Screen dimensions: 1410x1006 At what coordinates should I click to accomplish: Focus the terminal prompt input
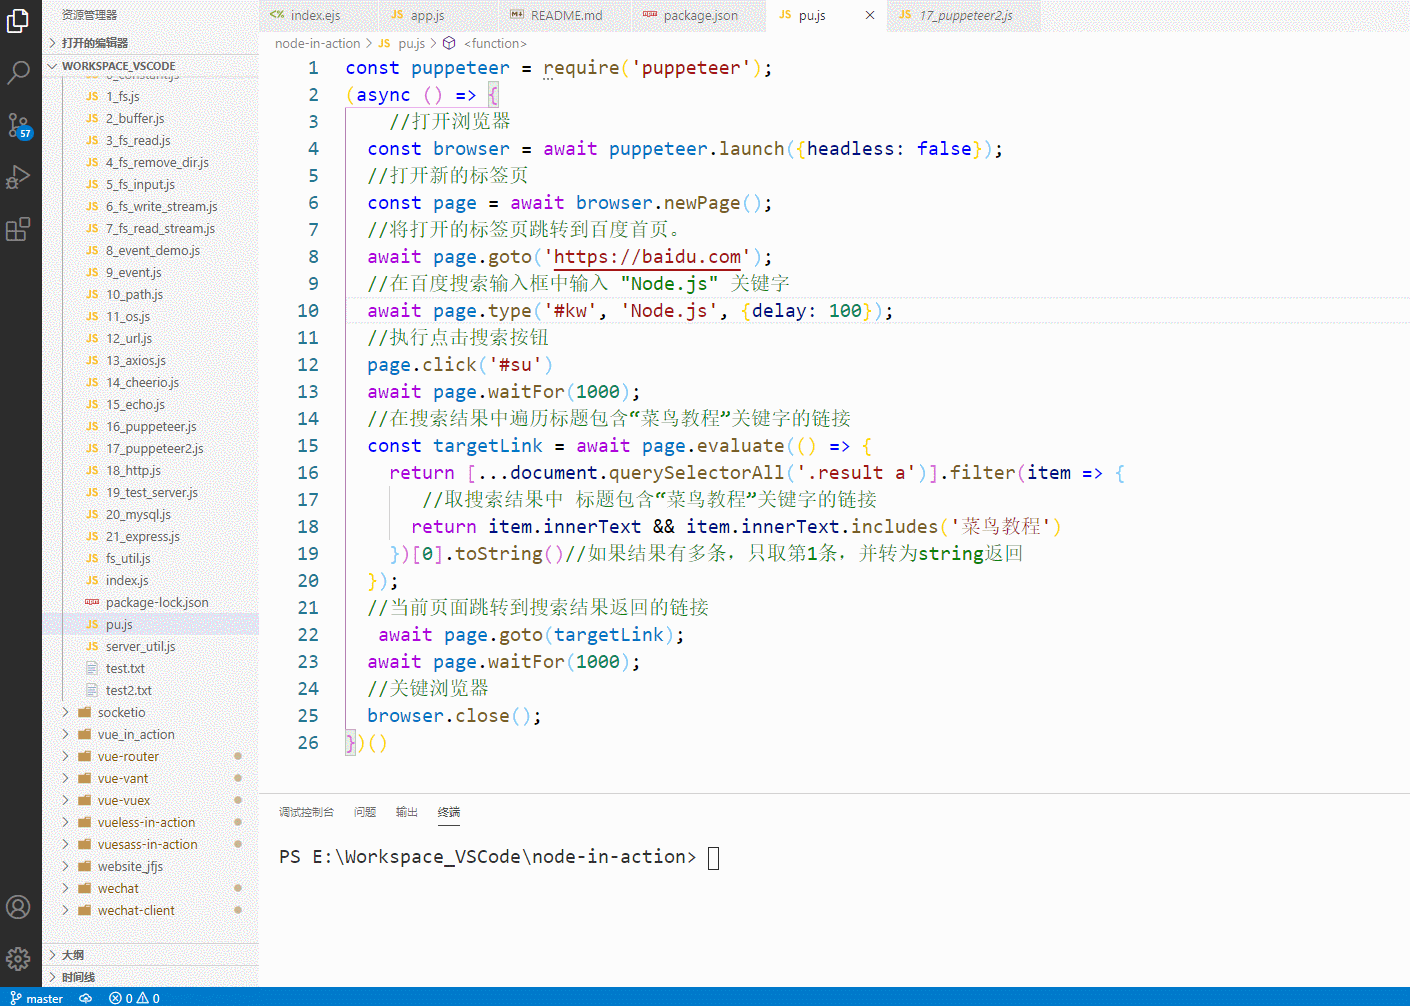(x=713, y=857)
